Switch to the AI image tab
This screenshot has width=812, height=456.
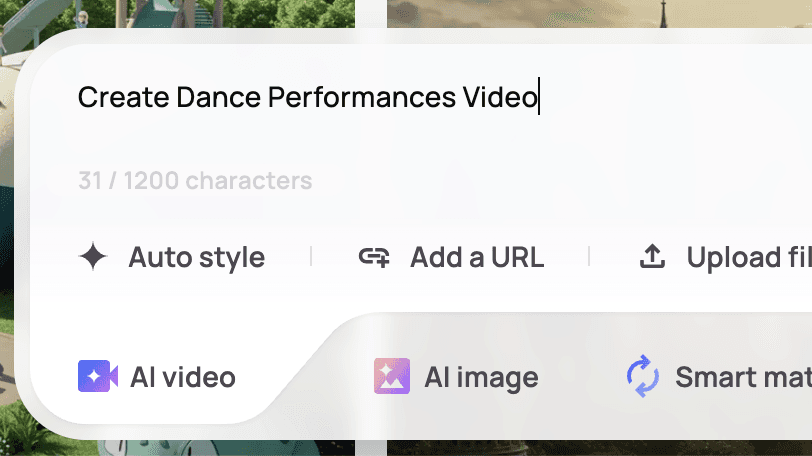pyautogui.click(x=456, y=377)
